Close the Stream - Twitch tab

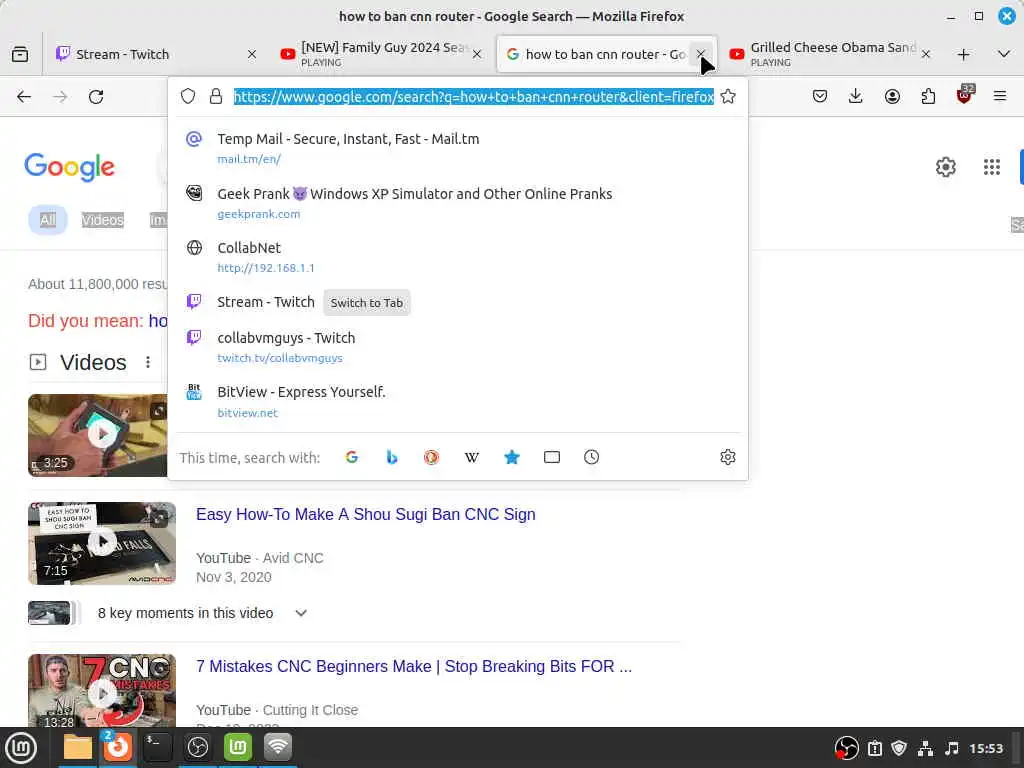[x=252, y=54]
